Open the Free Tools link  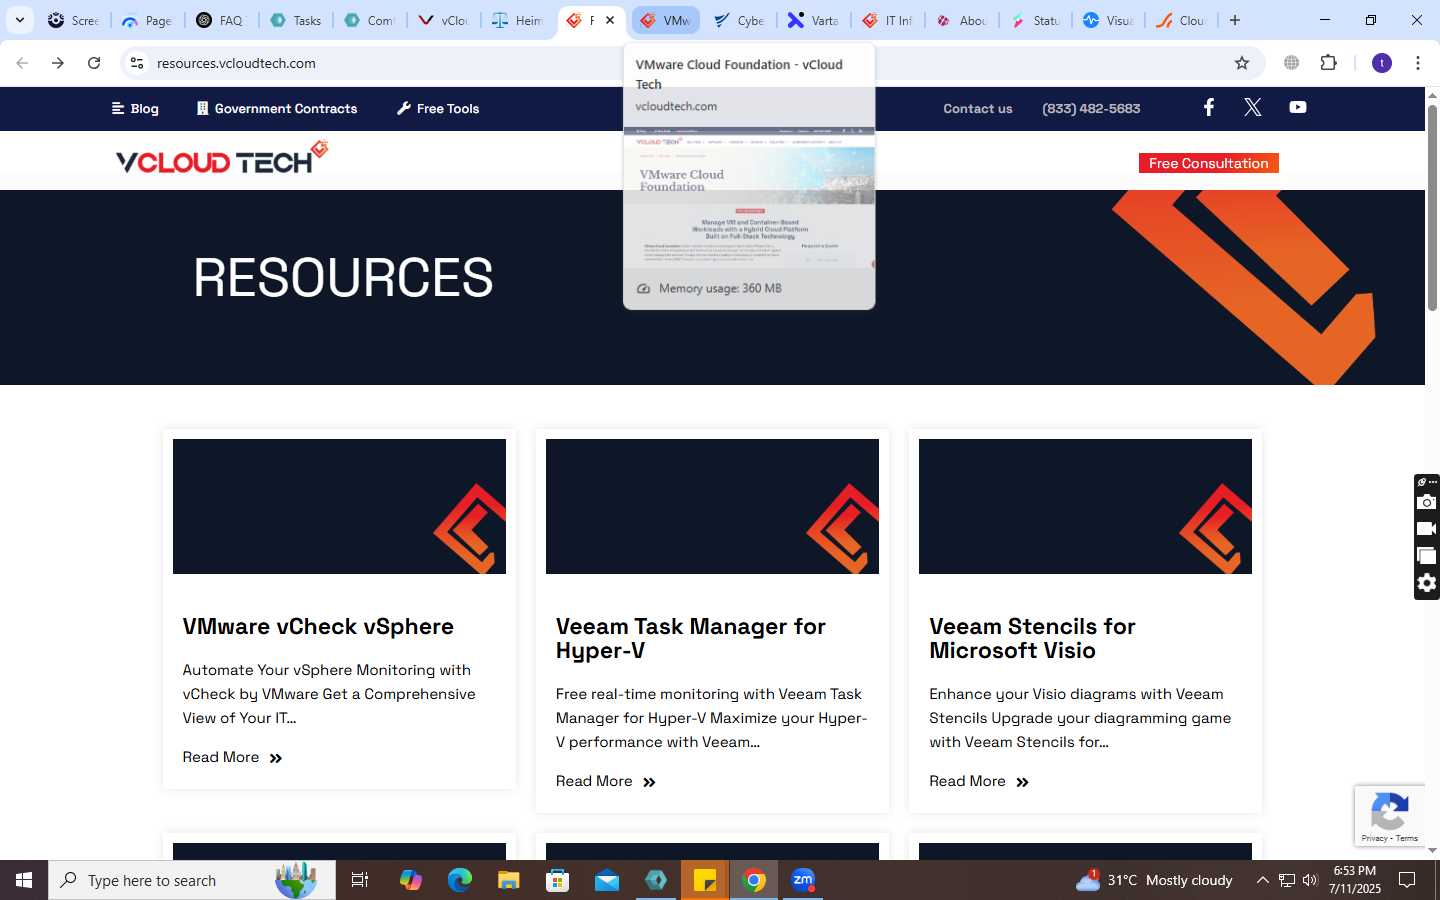pyautogui.click(x=438, y=108)
